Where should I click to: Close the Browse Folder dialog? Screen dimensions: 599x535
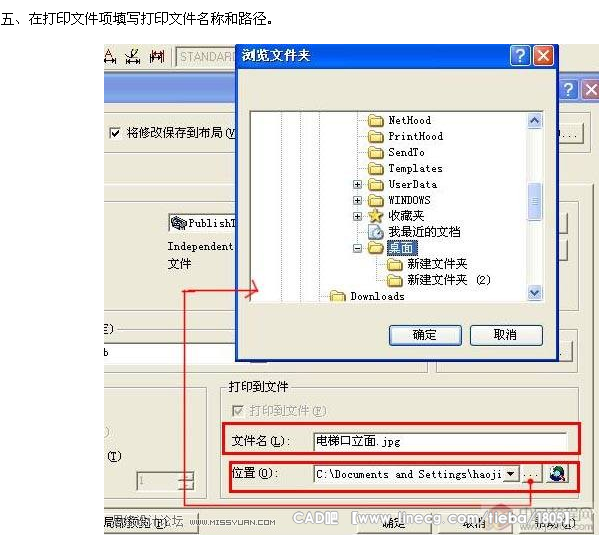(543, 56)
